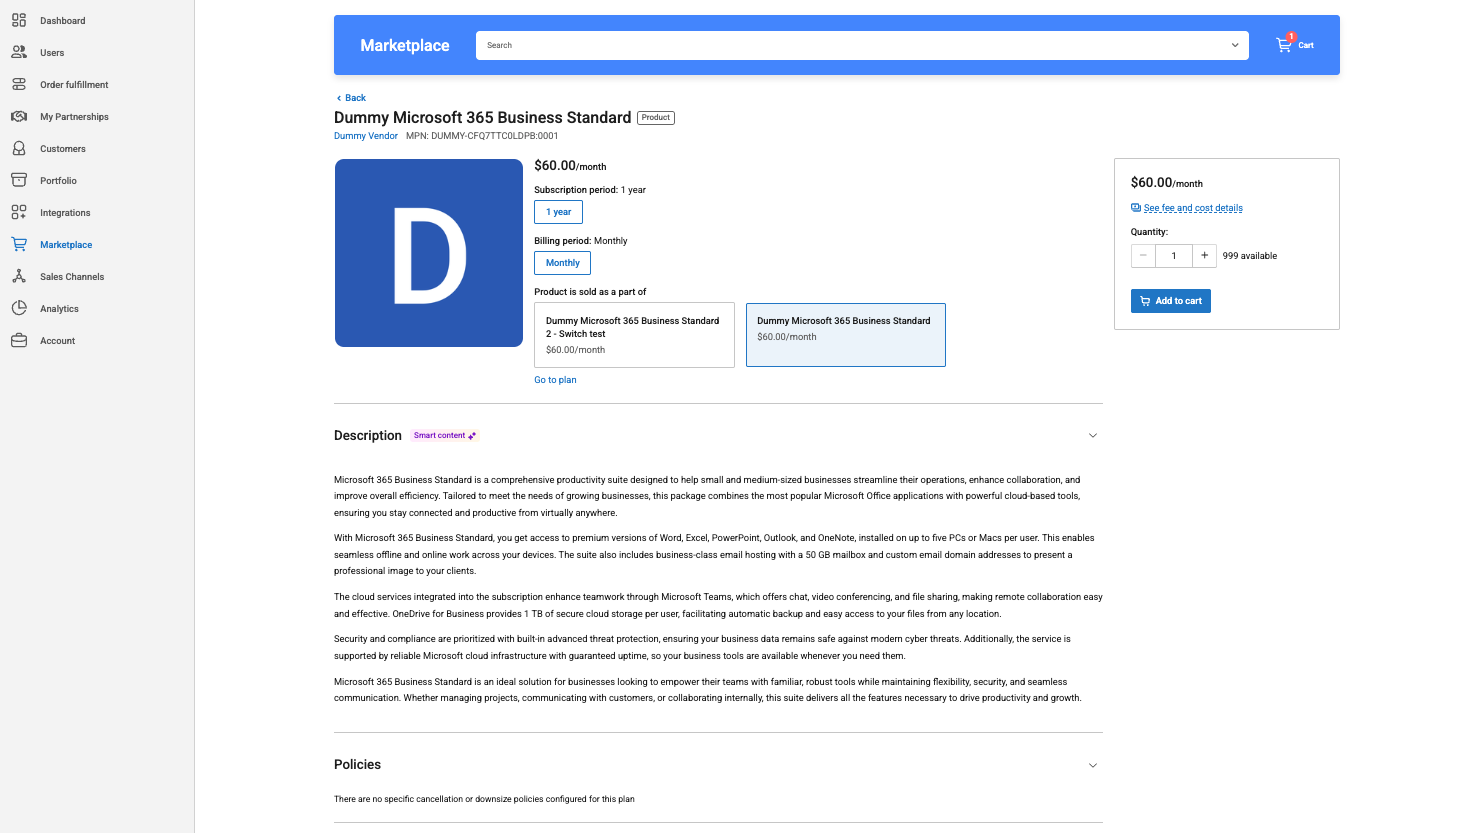
Task: Click the Cart label in header
Action: 1306,45
